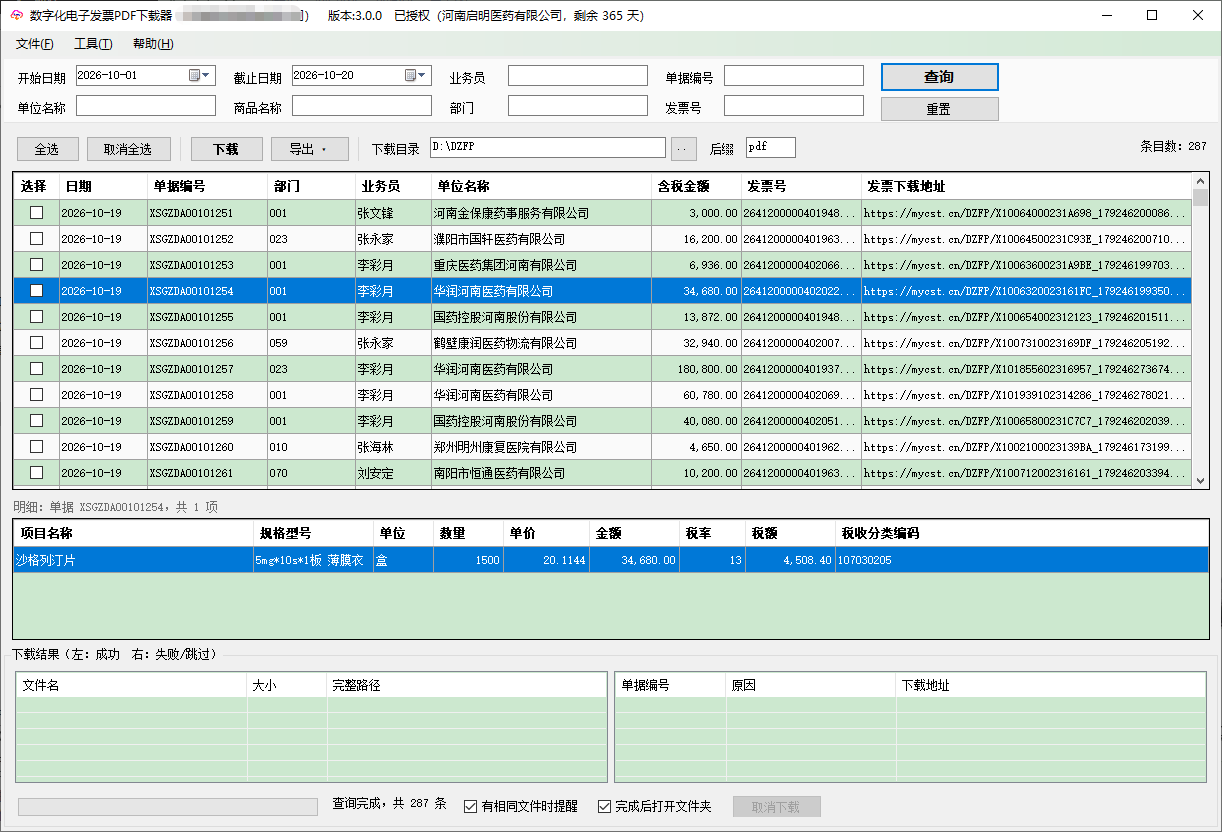The width and height of the screenshot is (1222, 832).
Task: Tick checkbox for row XSGZDA00101254
Action: point(36,291)
